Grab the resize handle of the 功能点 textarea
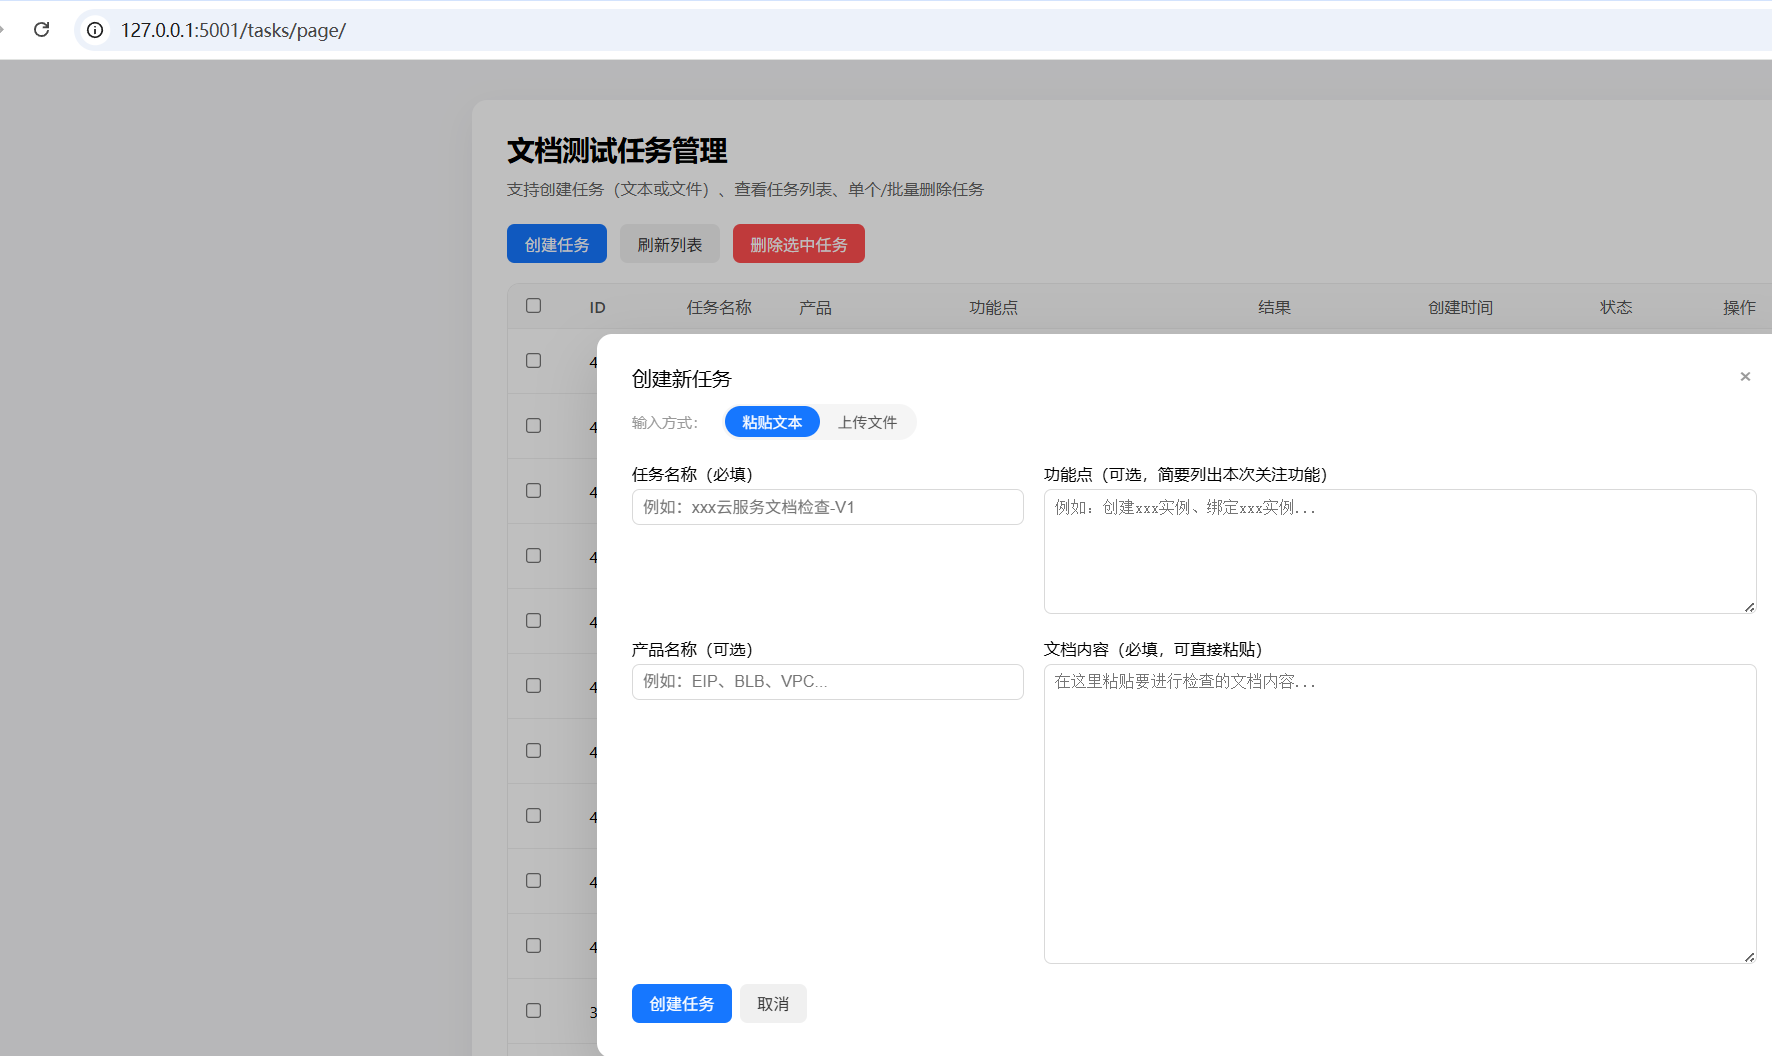1772x1056 pixels. click(1749, 607)
